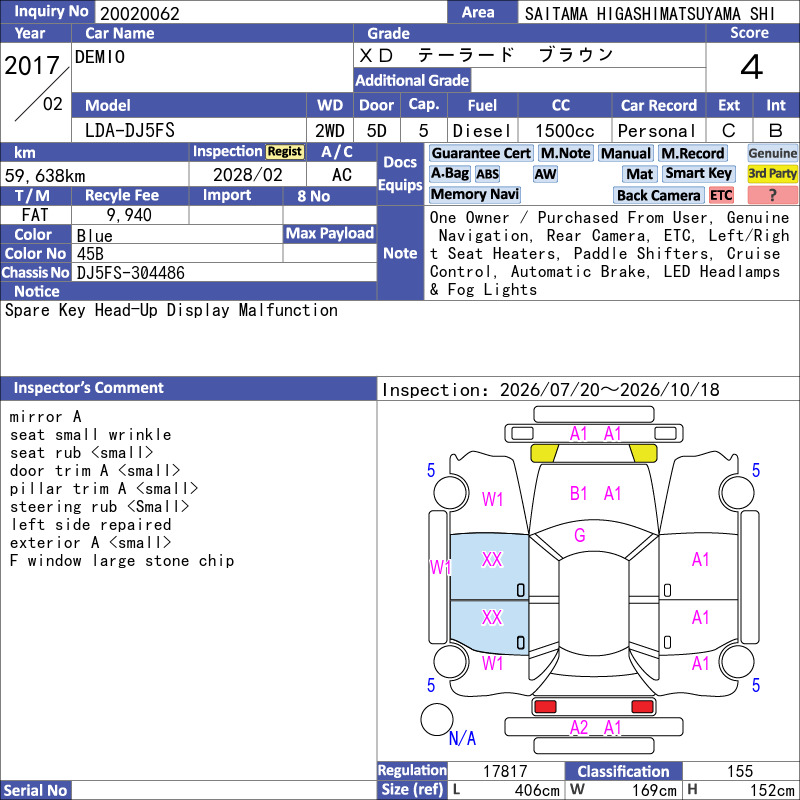Click the Spare Key Head-Up Display notice

click(x=171, y=310)
